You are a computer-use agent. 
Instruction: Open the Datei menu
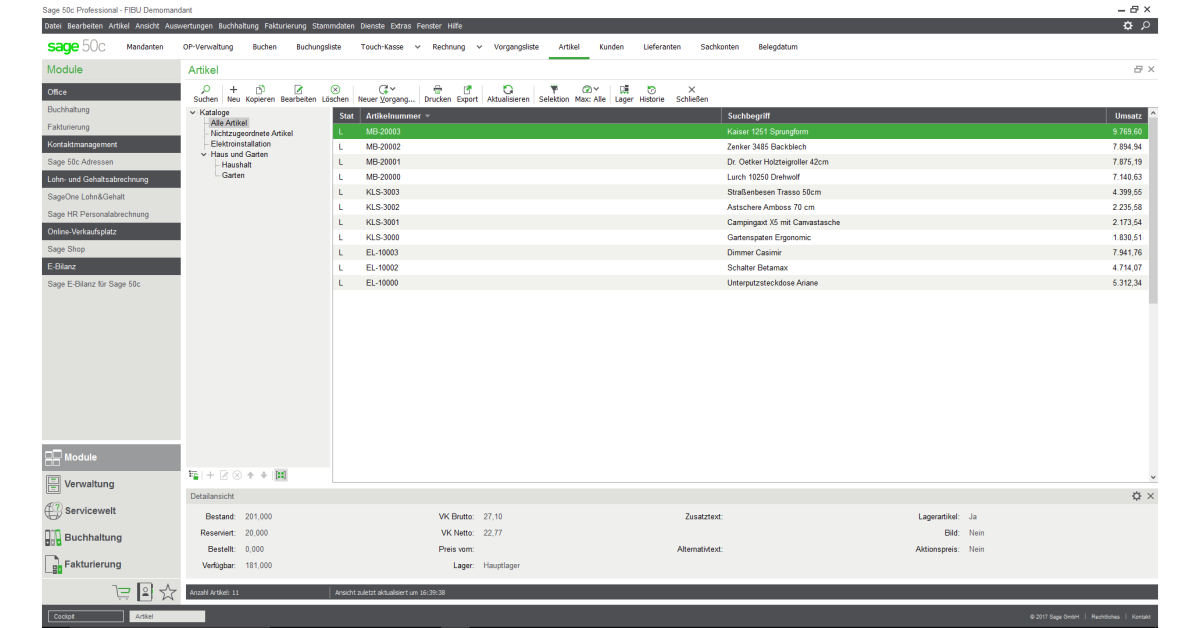(53, 25)
